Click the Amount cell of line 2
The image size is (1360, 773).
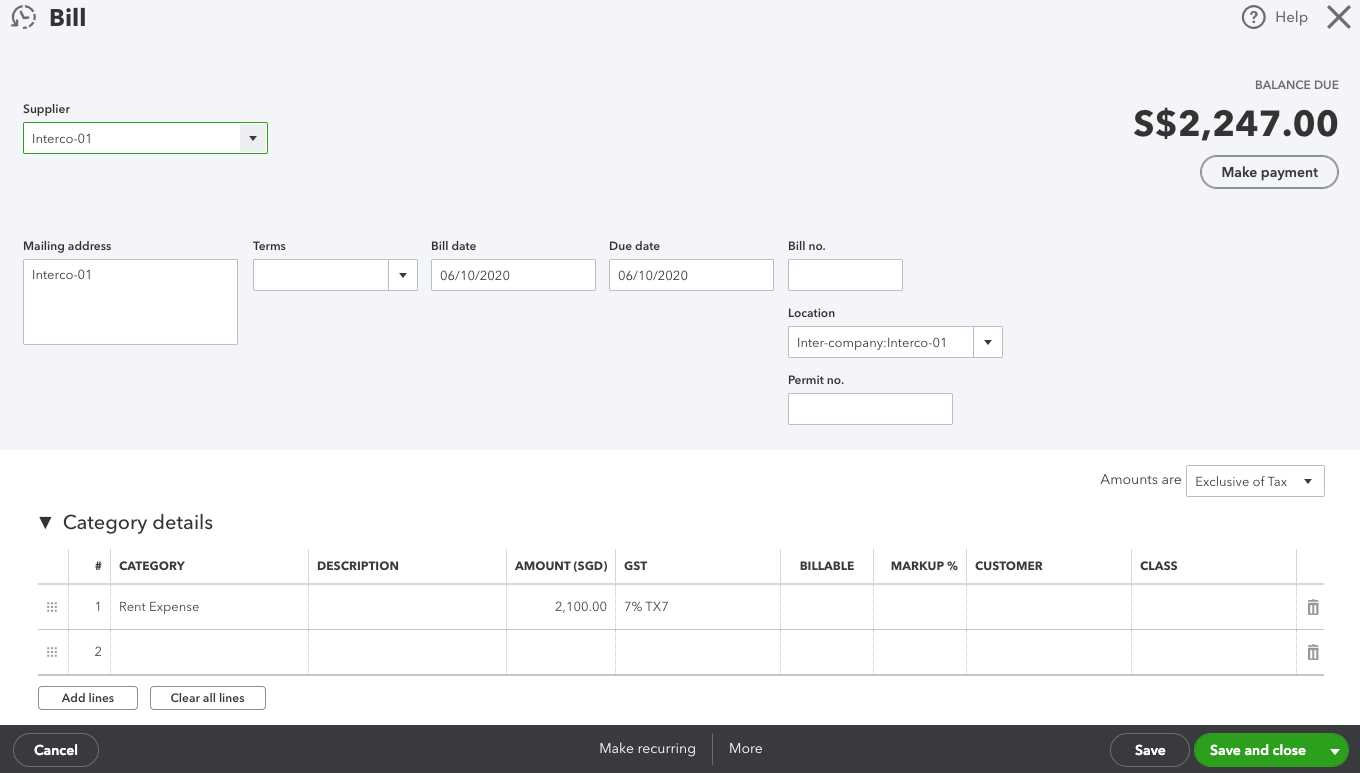[561, 652]
